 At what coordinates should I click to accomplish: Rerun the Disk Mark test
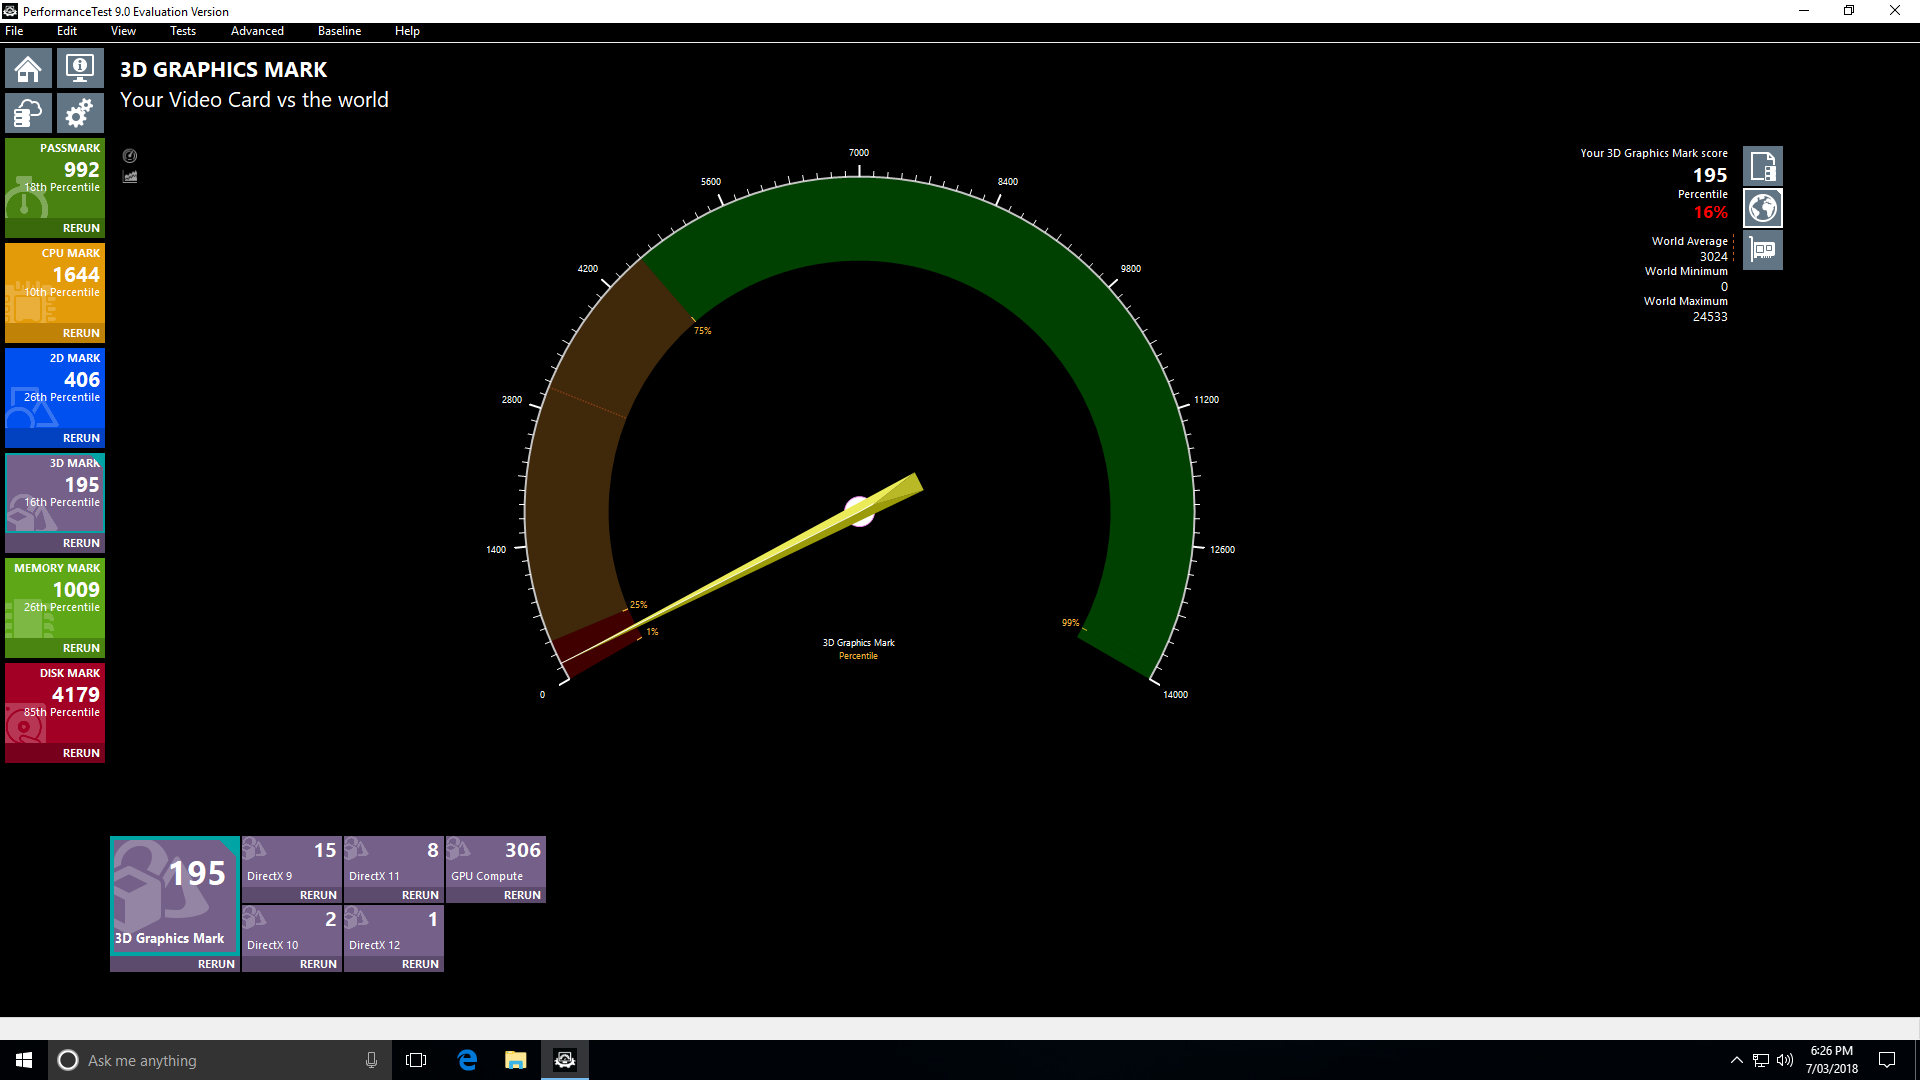[81, 753]
